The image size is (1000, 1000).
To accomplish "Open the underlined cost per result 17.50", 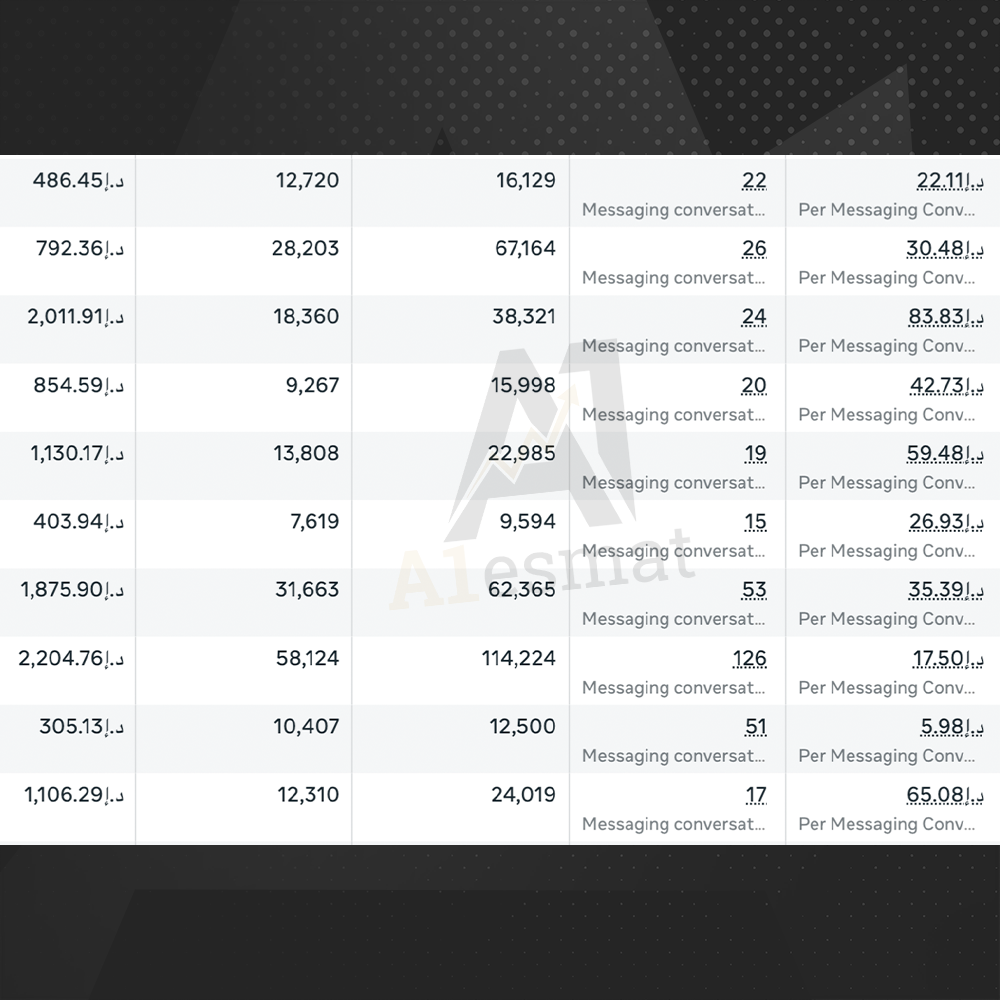I will pos(940,659).
